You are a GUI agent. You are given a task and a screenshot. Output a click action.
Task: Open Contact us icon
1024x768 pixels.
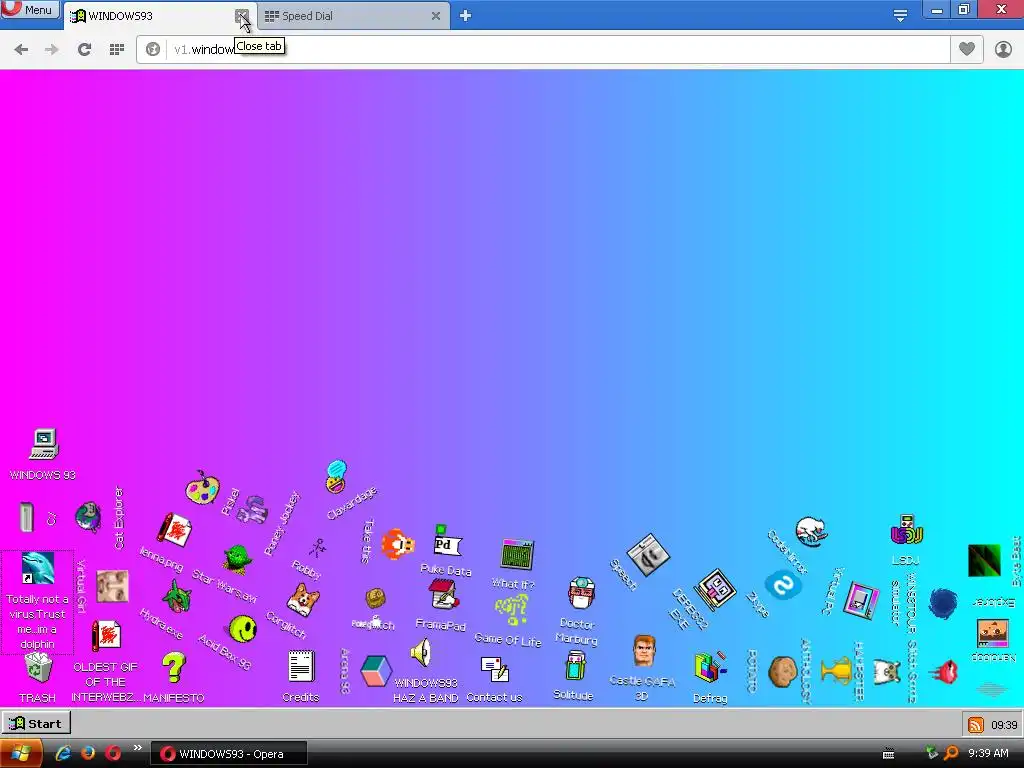tap(495, 669)
